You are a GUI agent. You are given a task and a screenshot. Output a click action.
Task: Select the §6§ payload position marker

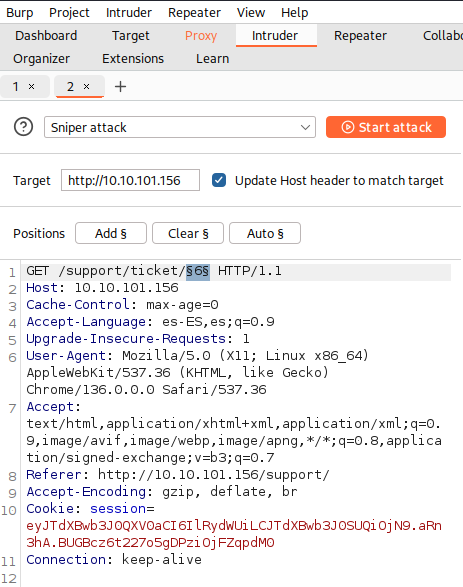pyautogui.click(x=198, y=271)
